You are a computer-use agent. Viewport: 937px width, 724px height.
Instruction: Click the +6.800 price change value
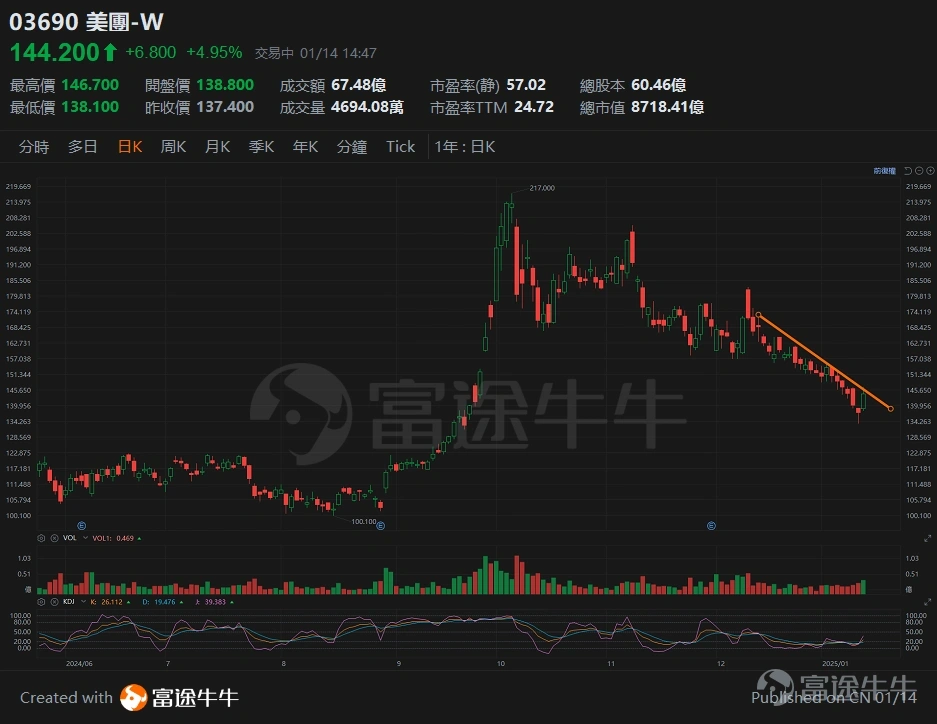151,53
